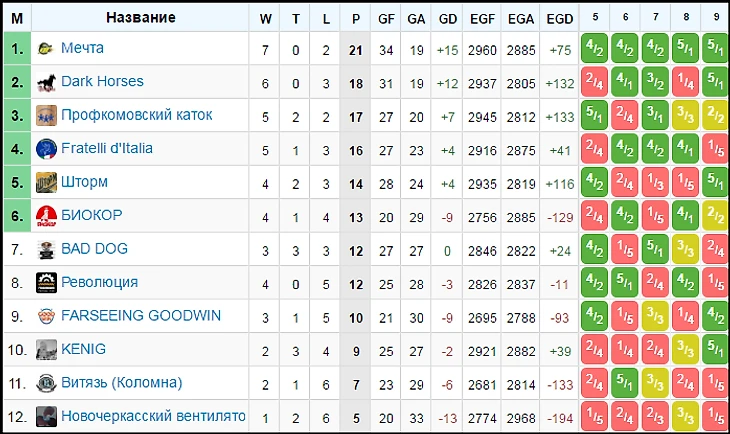Screen dimensions: 730x434
Task: Open the KENIG team link
Action: pos(83,349)
